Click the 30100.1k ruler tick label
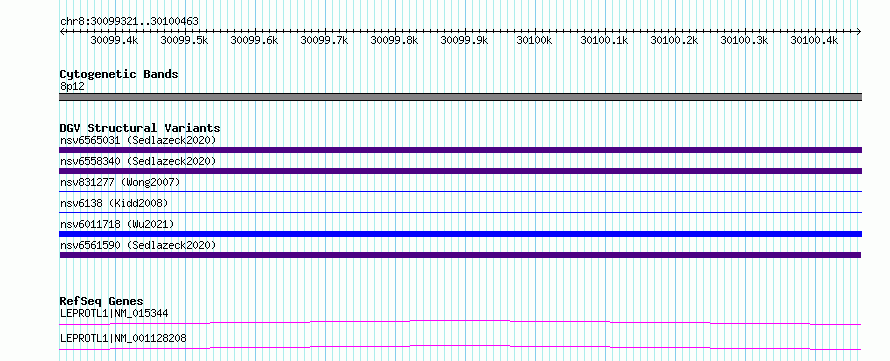890x361 pixels. click(604, 40)
